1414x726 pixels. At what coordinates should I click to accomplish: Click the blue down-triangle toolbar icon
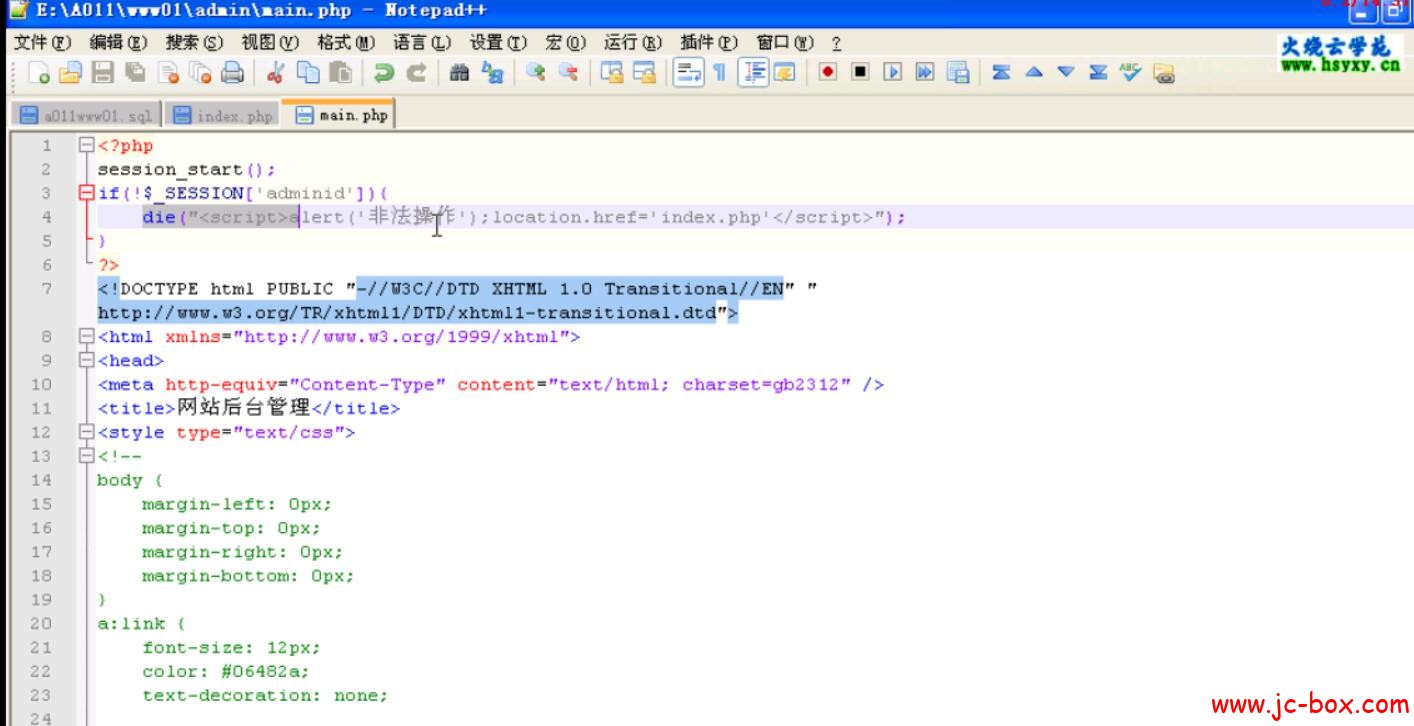click(1066, 73)
